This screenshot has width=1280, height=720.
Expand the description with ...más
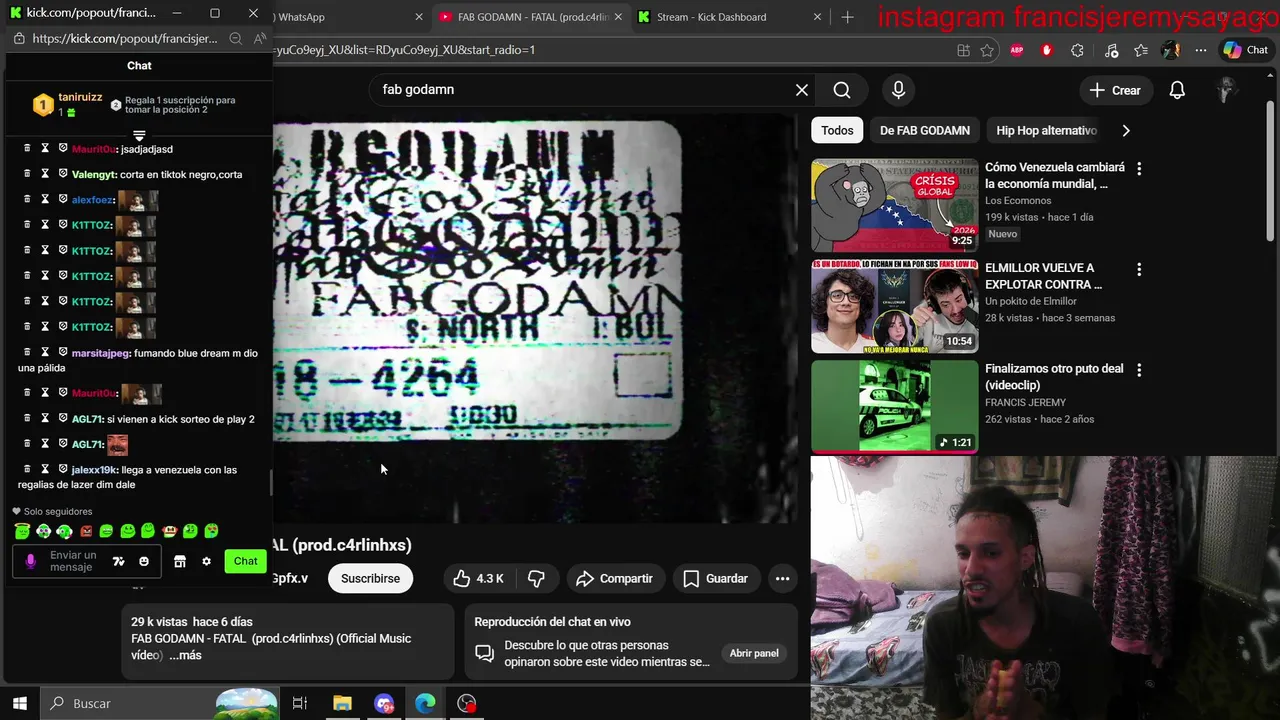pos(185,655)
